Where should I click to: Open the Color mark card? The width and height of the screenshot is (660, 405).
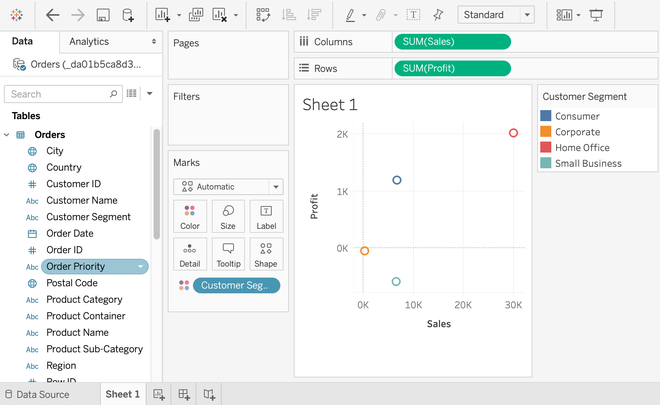point(190,216)
